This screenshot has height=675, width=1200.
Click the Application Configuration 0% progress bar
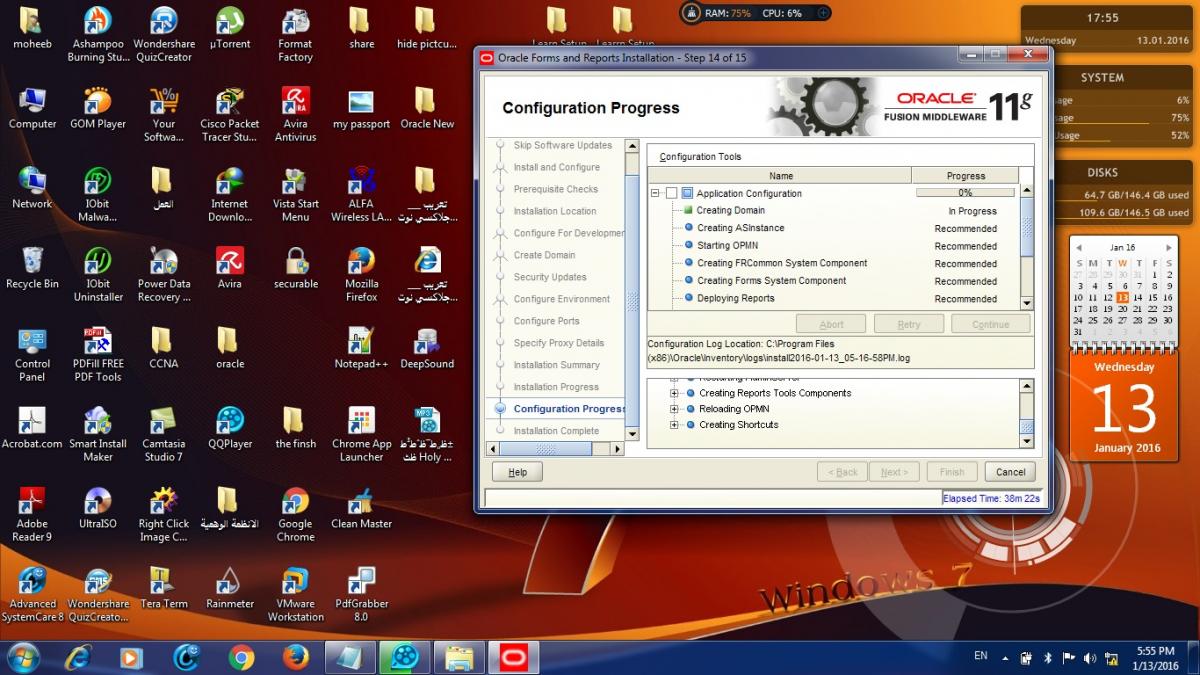point(965,193)
